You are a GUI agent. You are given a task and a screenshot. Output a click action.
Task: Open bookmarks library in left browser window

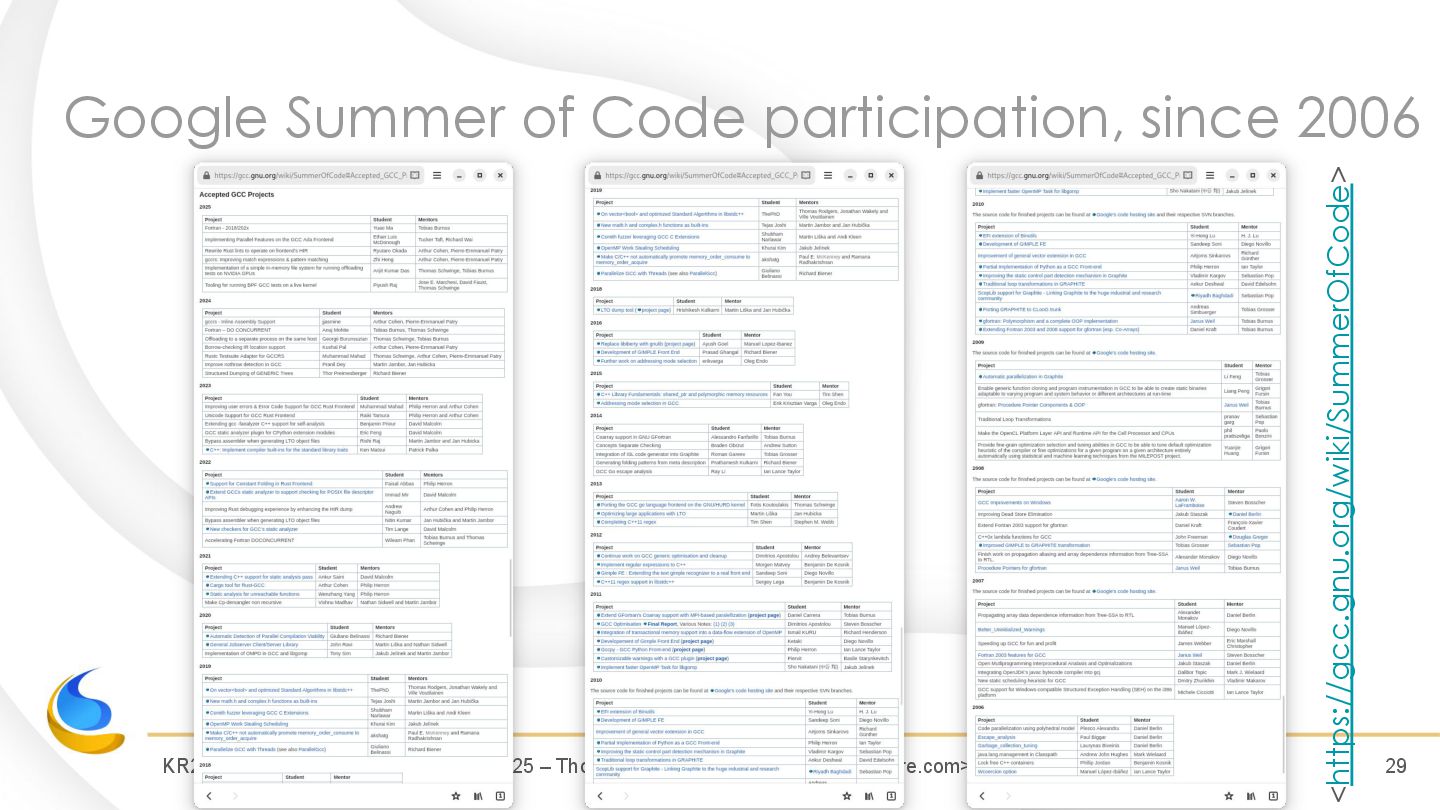(x=478, y=796)
